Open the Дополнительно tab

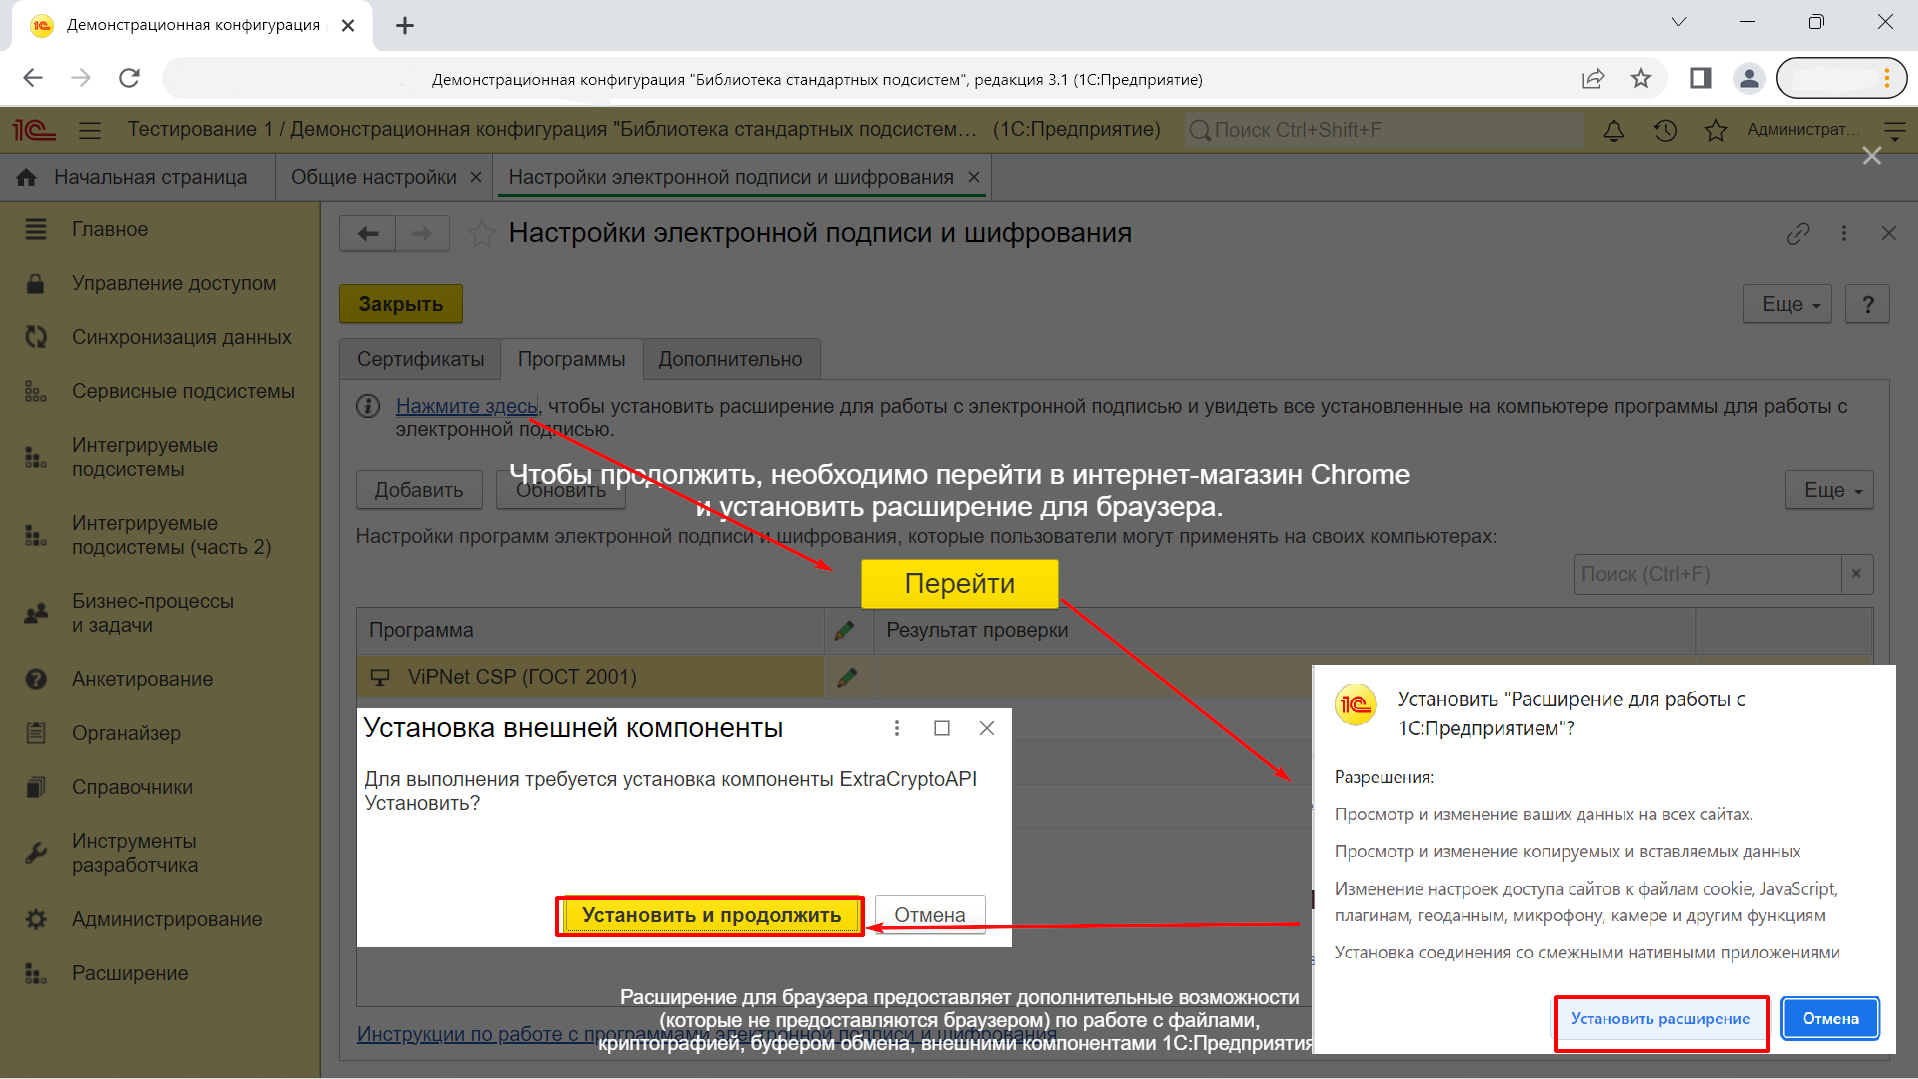click(x=730, y=359)
